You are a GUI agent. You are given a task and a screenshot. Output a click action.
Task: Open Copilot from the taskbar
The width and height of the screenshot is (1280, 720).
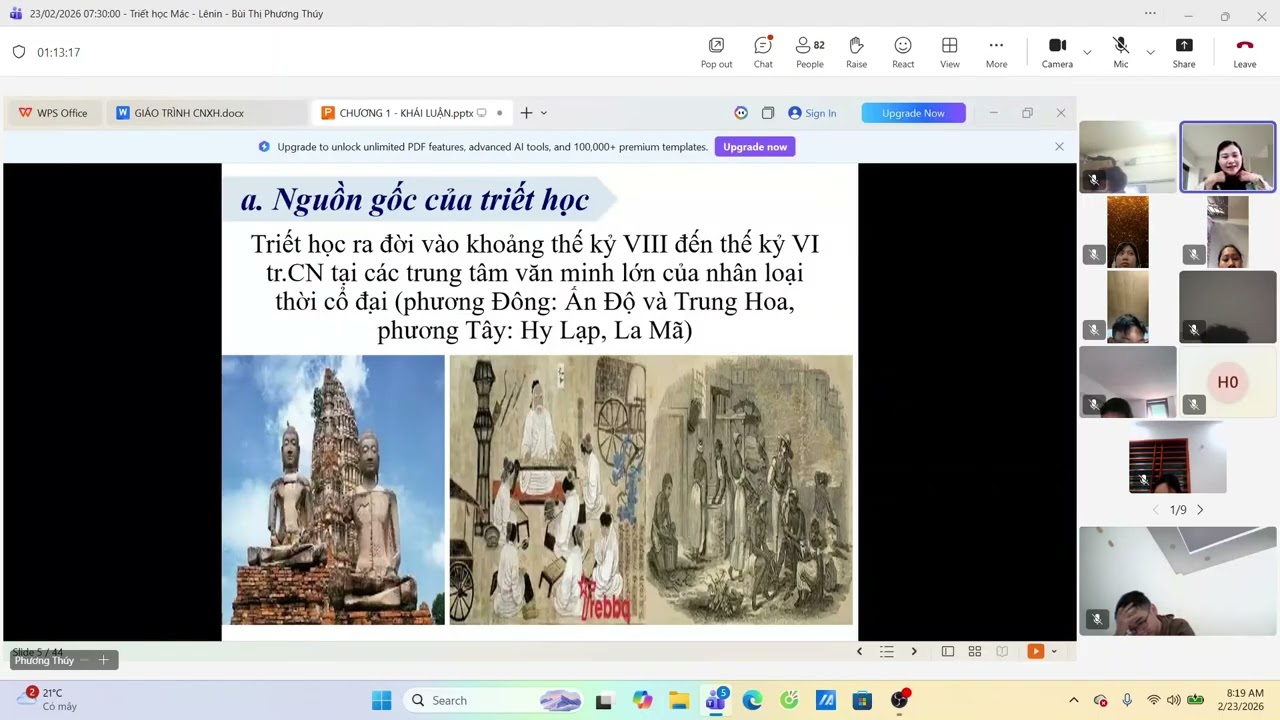click(x=642, y=700)
